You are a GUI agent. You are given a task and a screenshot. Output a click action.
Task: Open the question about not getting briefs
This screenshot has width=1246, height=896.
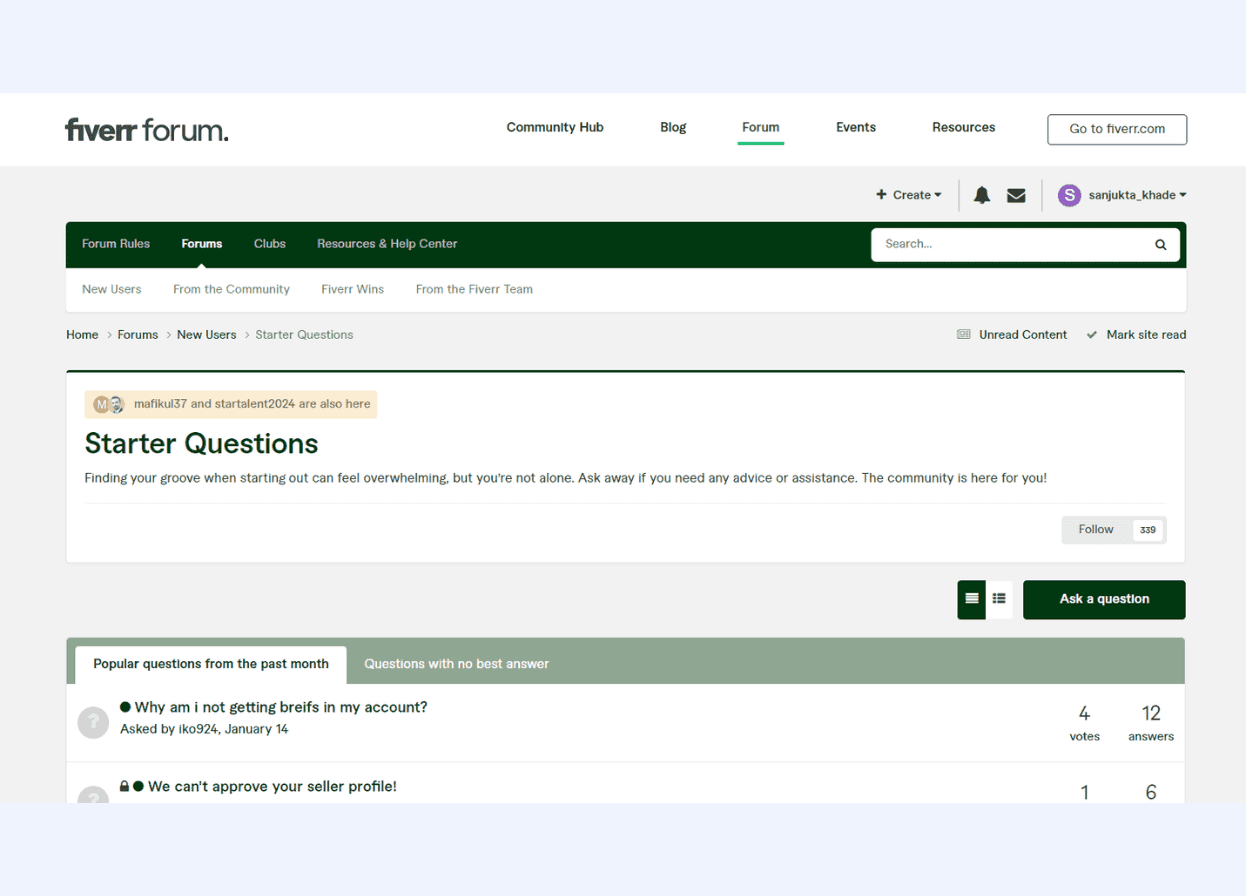[280, 707]
